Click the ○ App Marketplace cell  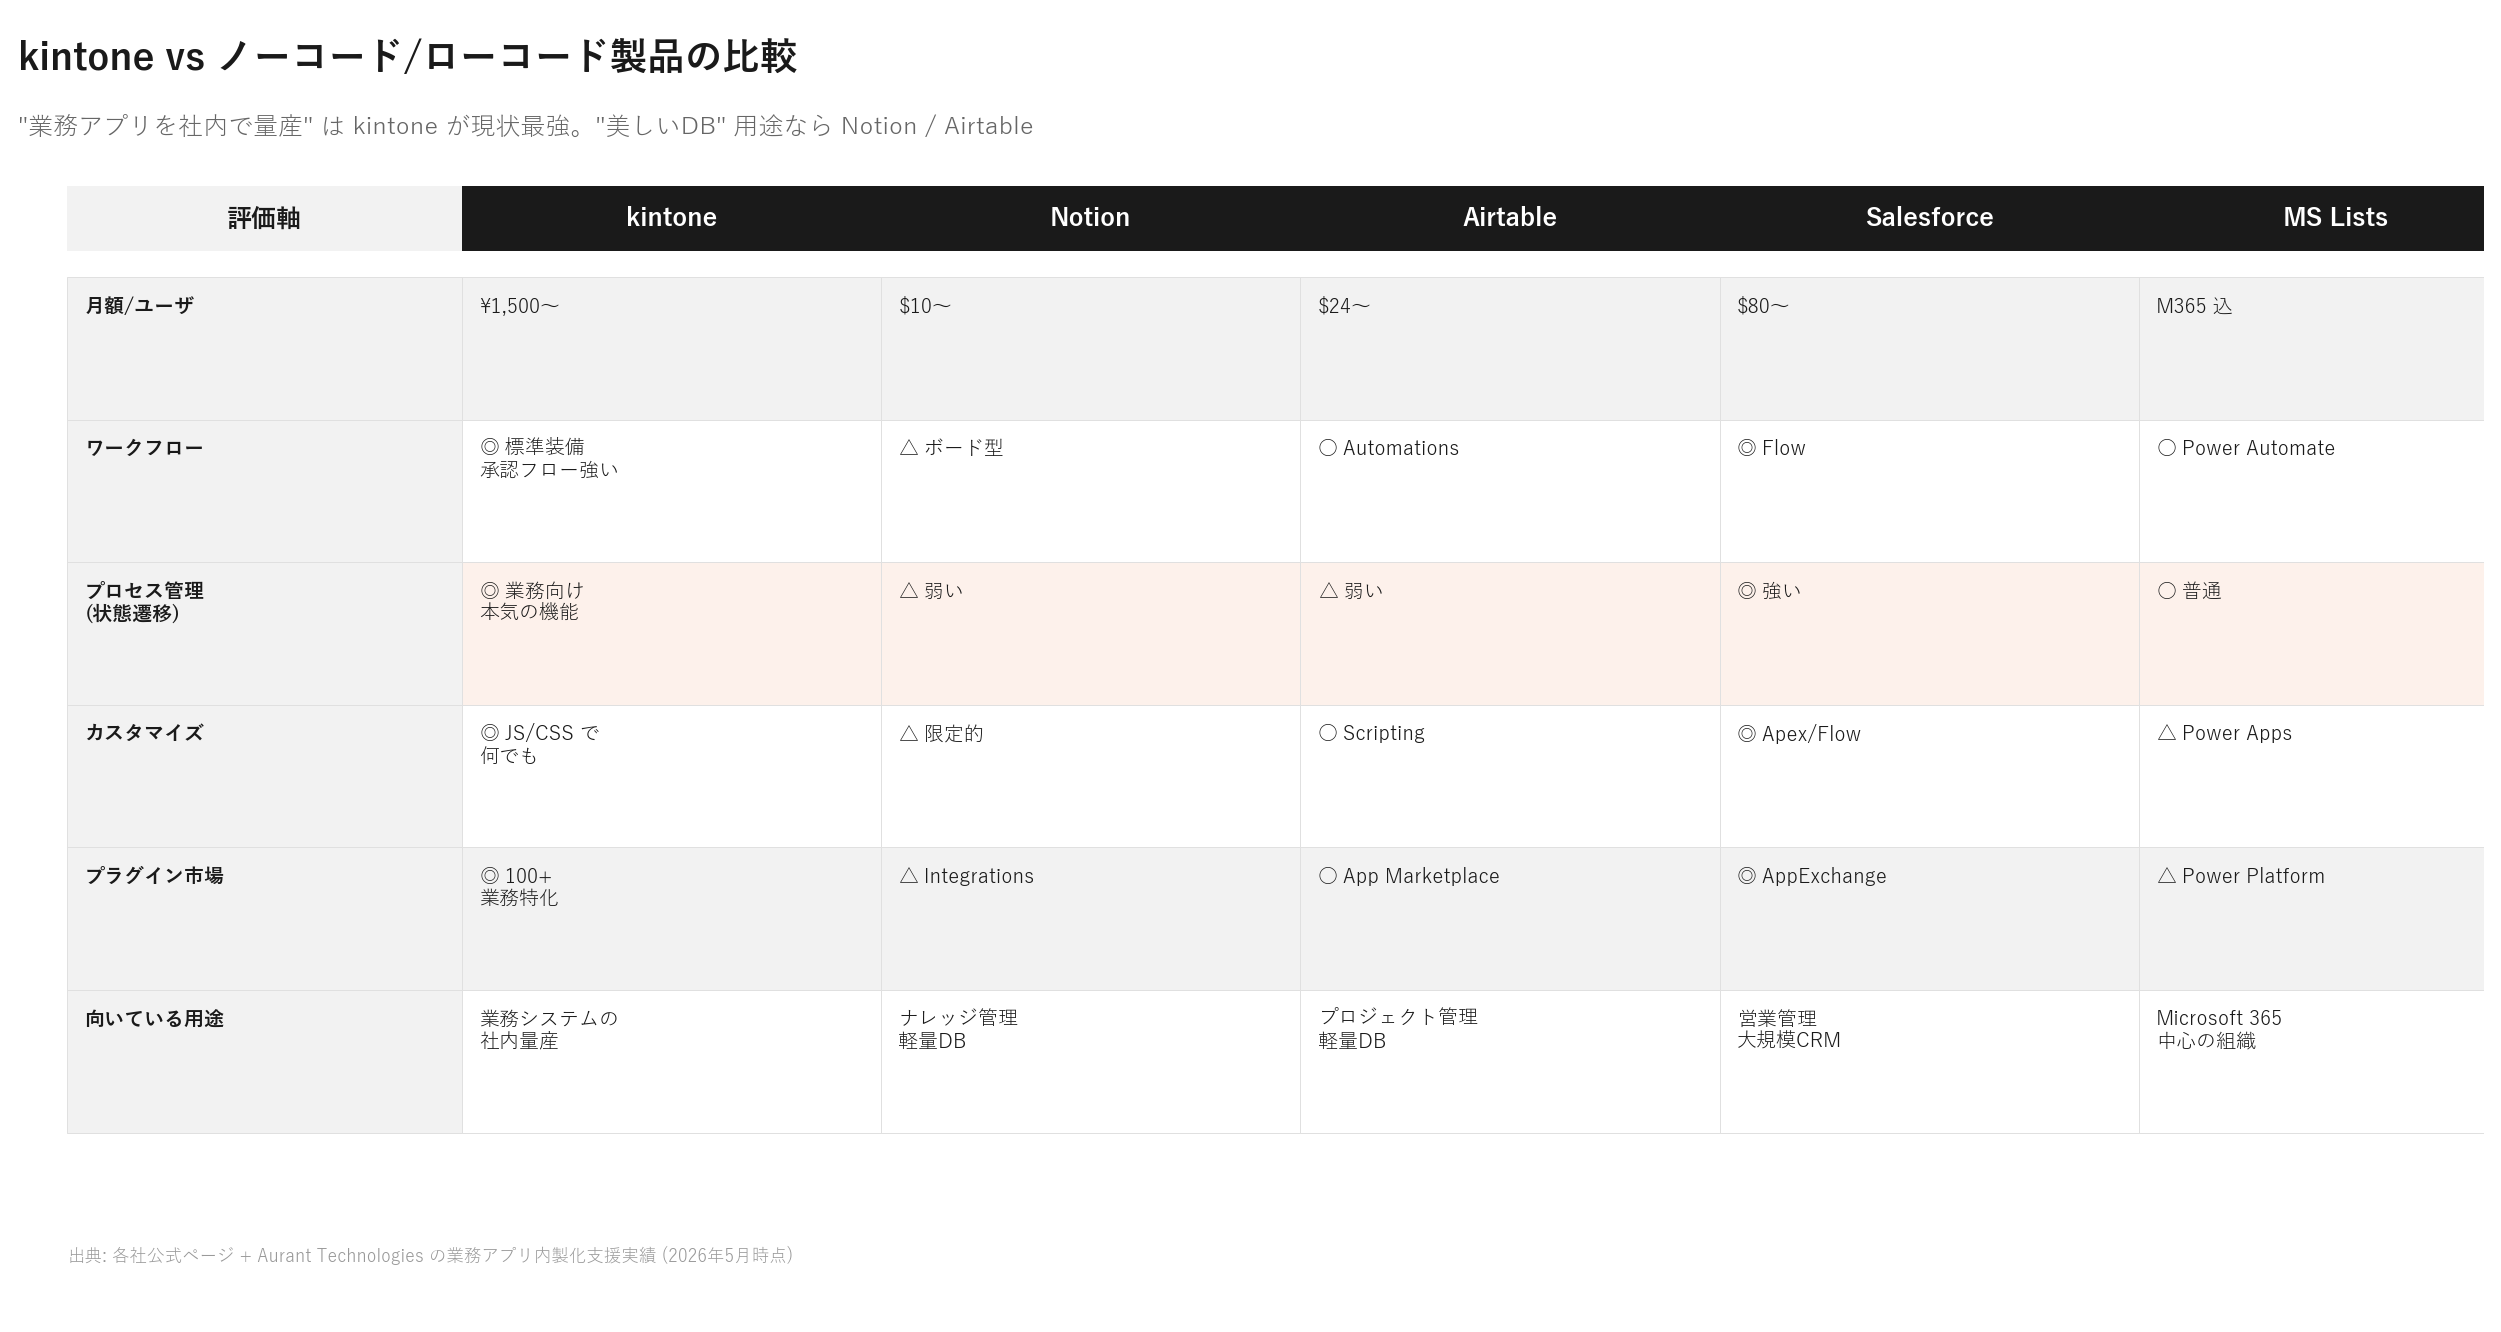(1510, 919)
